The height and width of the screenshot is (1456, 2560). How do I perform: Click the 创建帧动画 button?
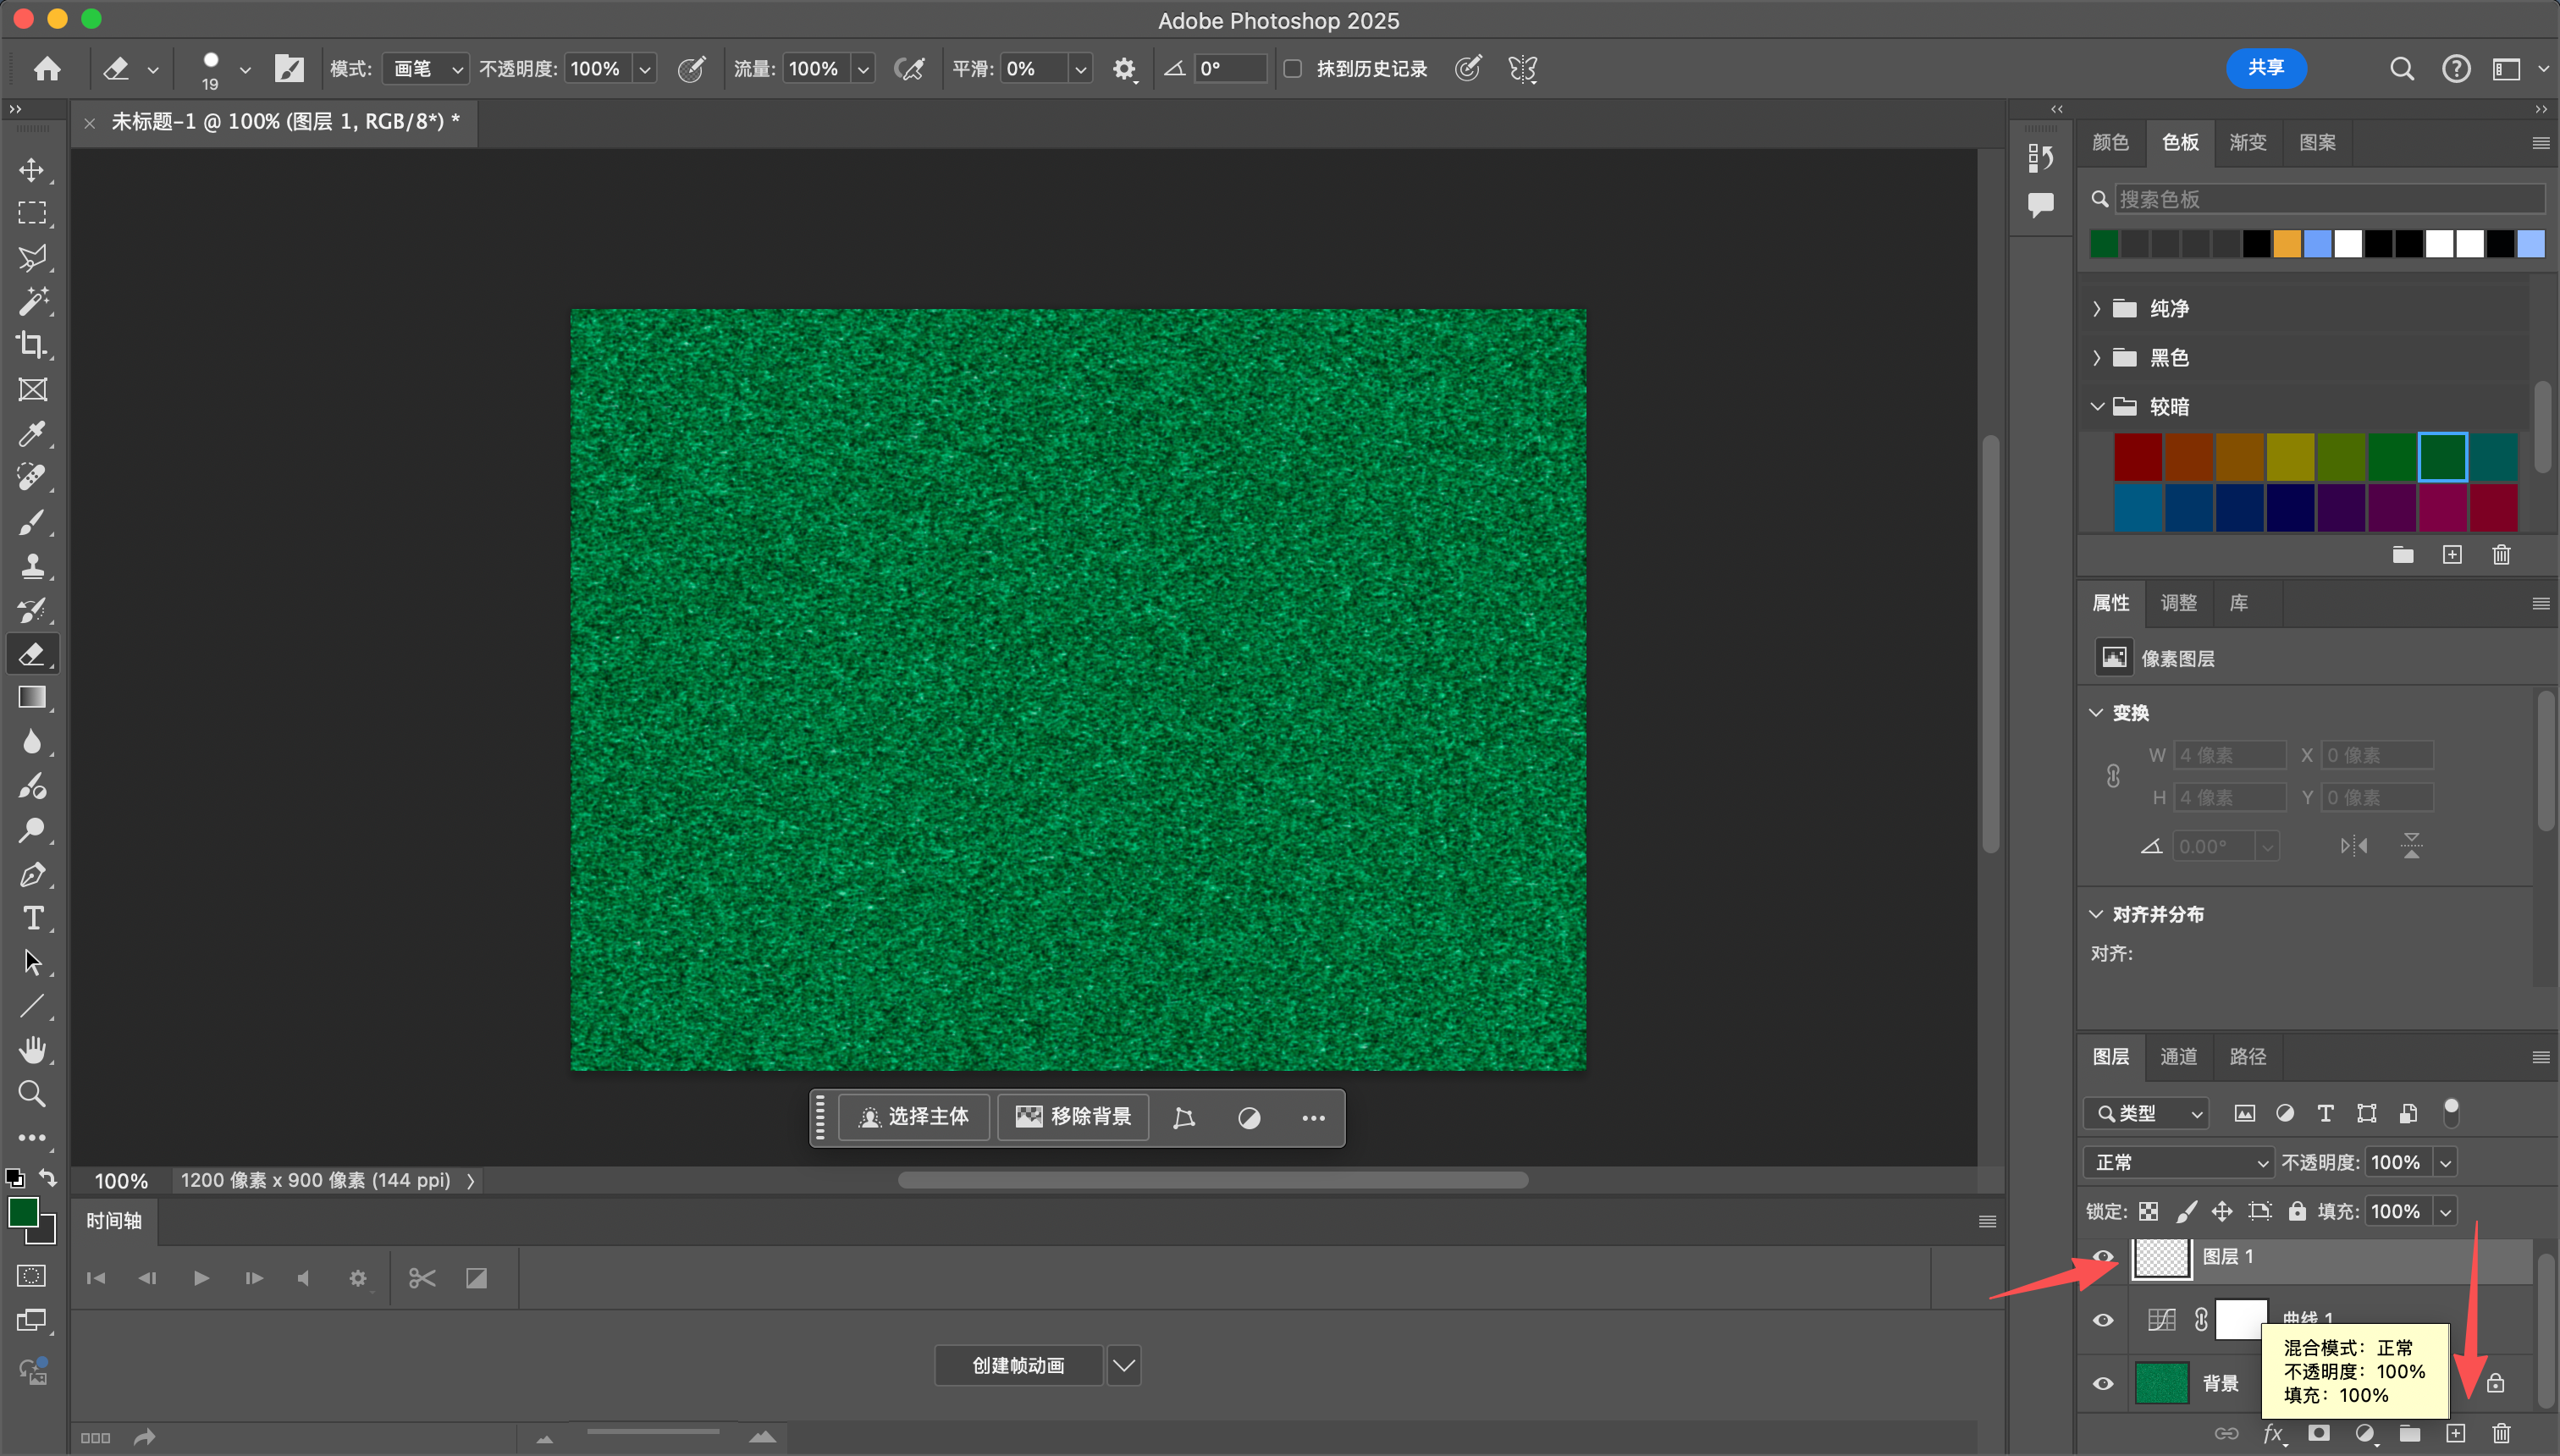coord(1018,1365)
